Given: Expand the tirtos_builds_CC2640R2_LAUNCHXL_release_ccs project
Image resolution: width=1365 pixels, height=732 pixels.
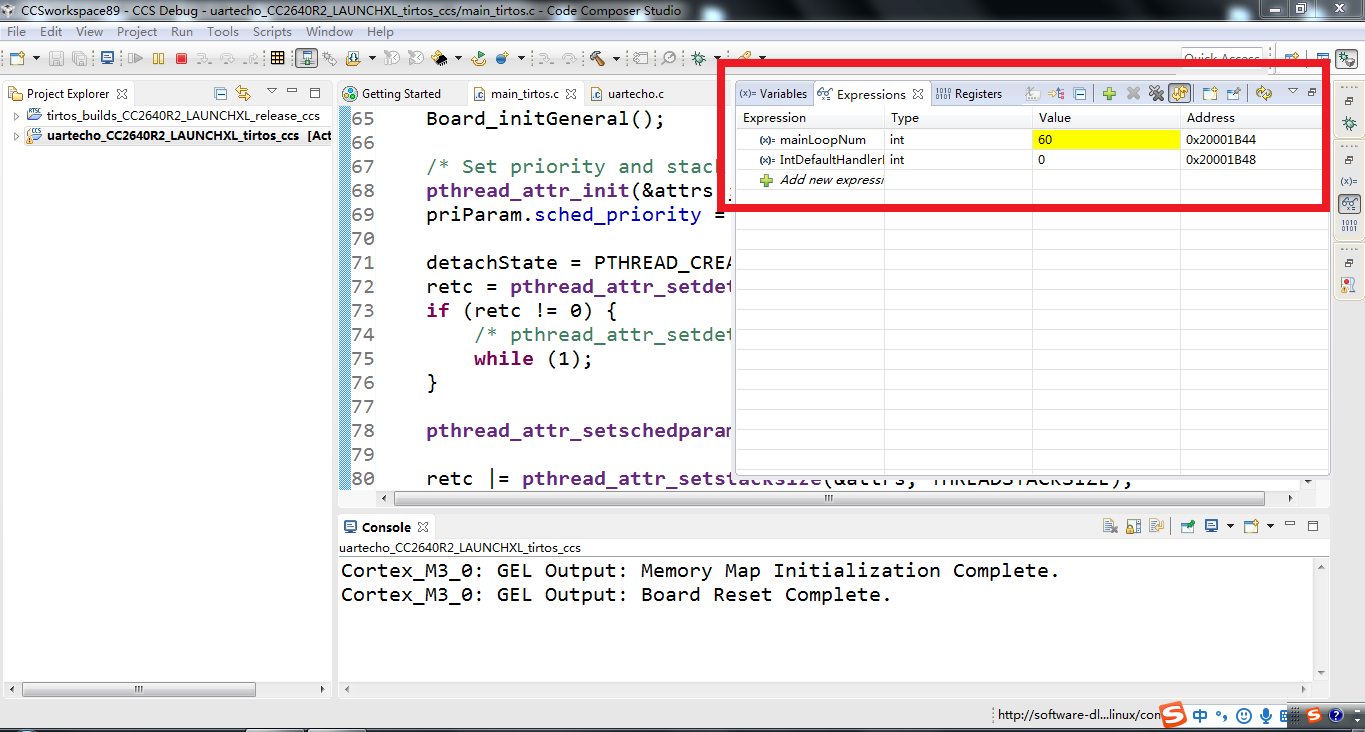Looking at the screenshot, I should pyautogui.click(x=16, y=116).
